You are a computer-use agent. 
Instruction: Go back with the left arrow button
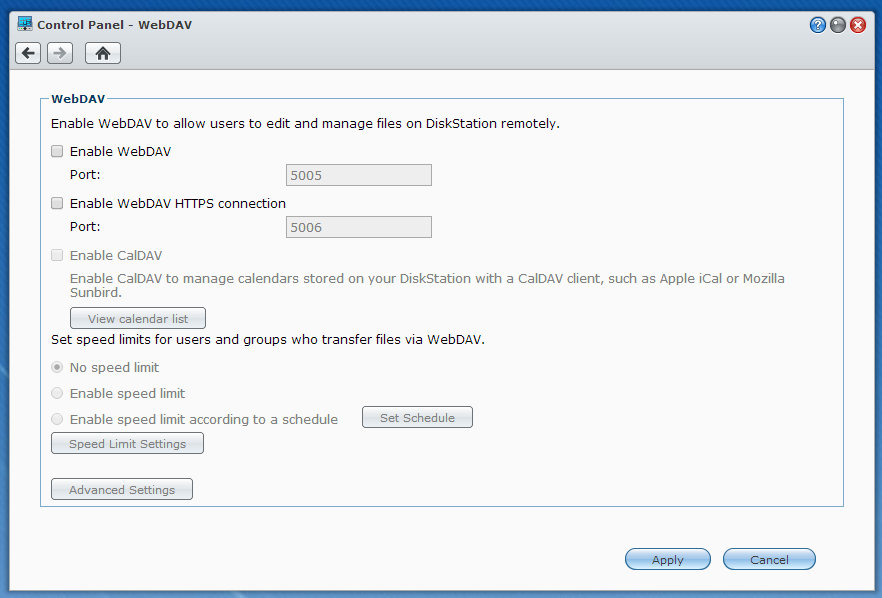(x=28, y=53)
